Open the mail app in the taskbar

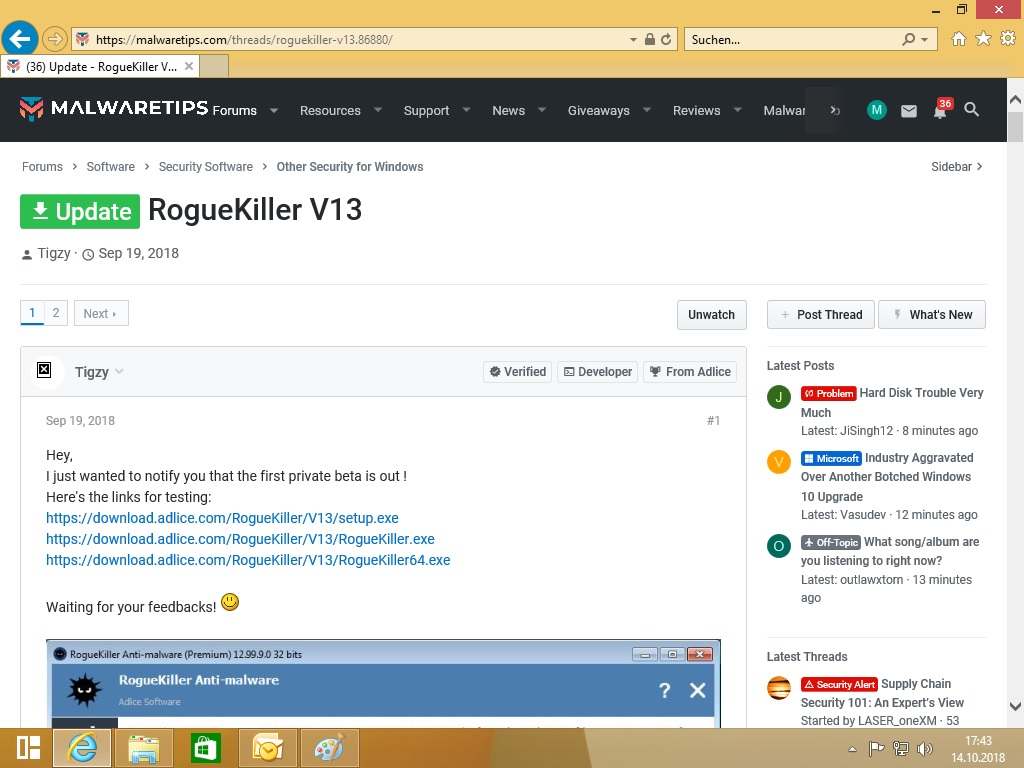[x=268, y=748]
